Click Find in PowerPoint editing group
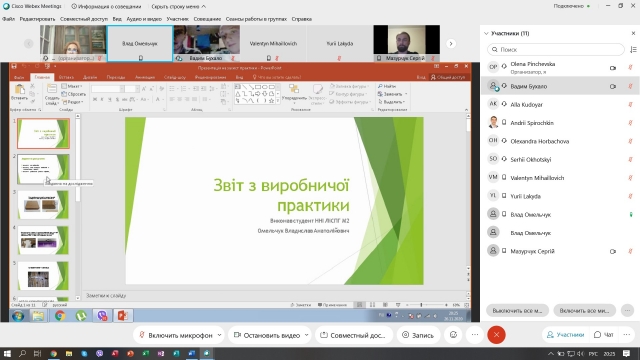 (x=387, y=86)
